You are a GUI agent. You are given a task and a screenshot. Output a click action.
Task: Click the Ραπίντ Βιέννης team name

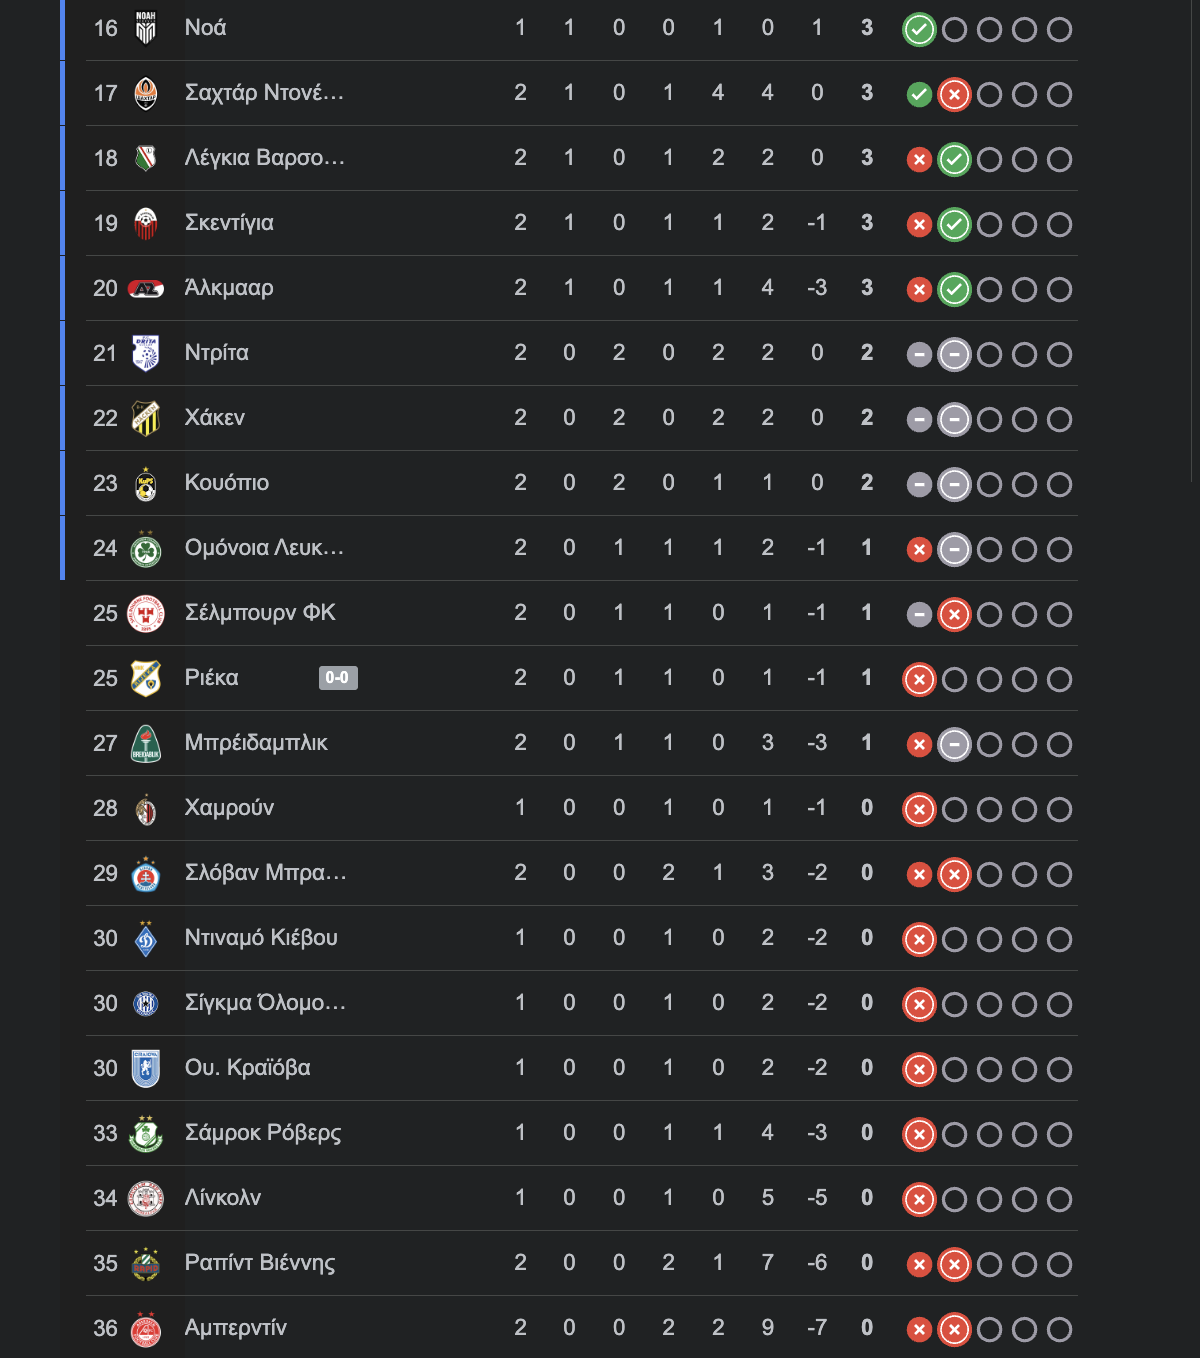pyautogui.click(x=260, y=1263)
